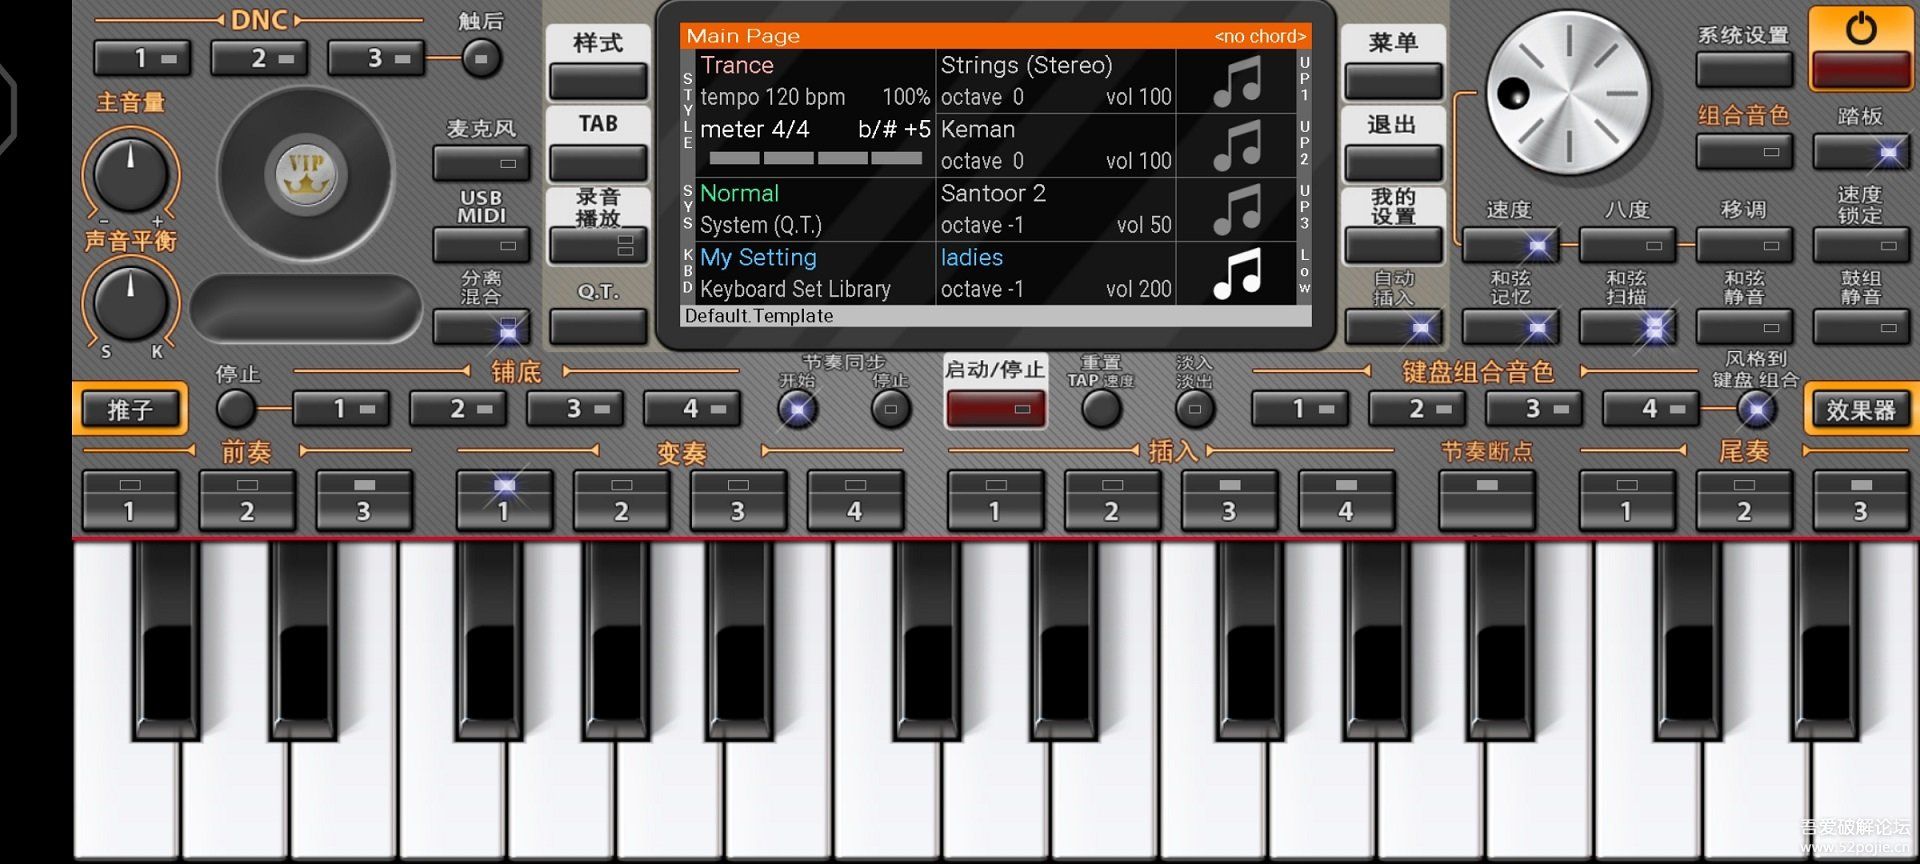Toggle the 麦克风 microphone switch
1920x864 pixels.
481,163
